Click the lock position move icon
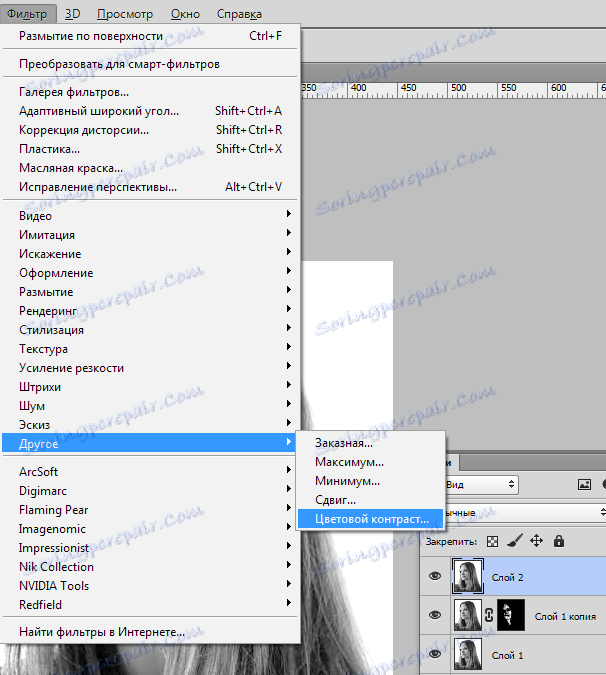 [536, 541]
